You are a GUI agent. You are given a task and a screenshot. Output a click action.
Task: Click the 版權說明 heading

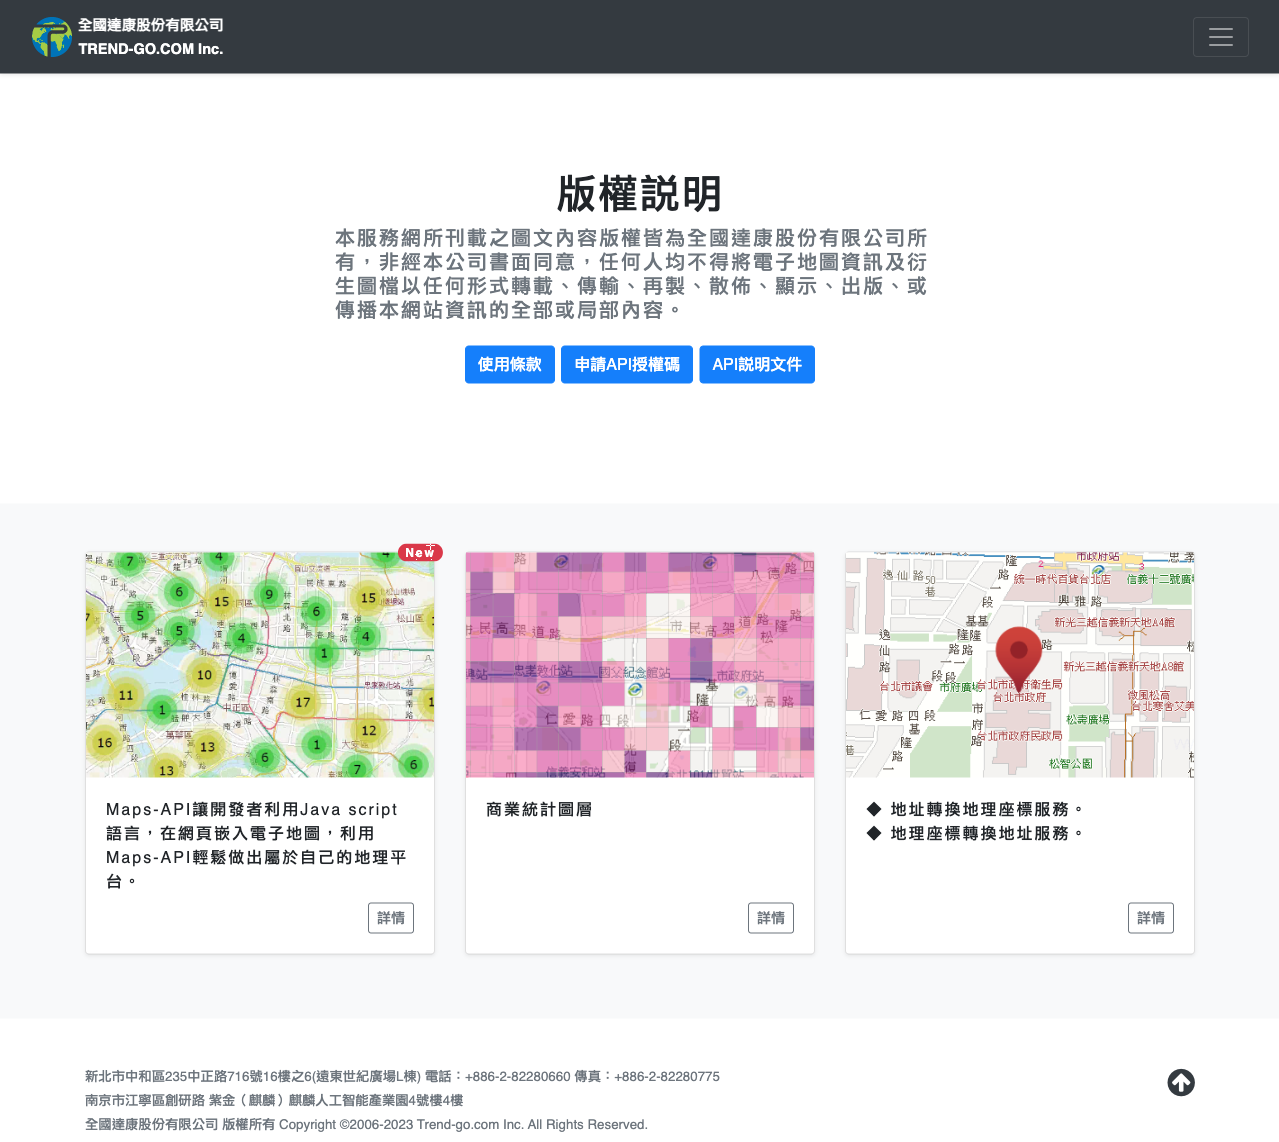(x=639, y=194)
